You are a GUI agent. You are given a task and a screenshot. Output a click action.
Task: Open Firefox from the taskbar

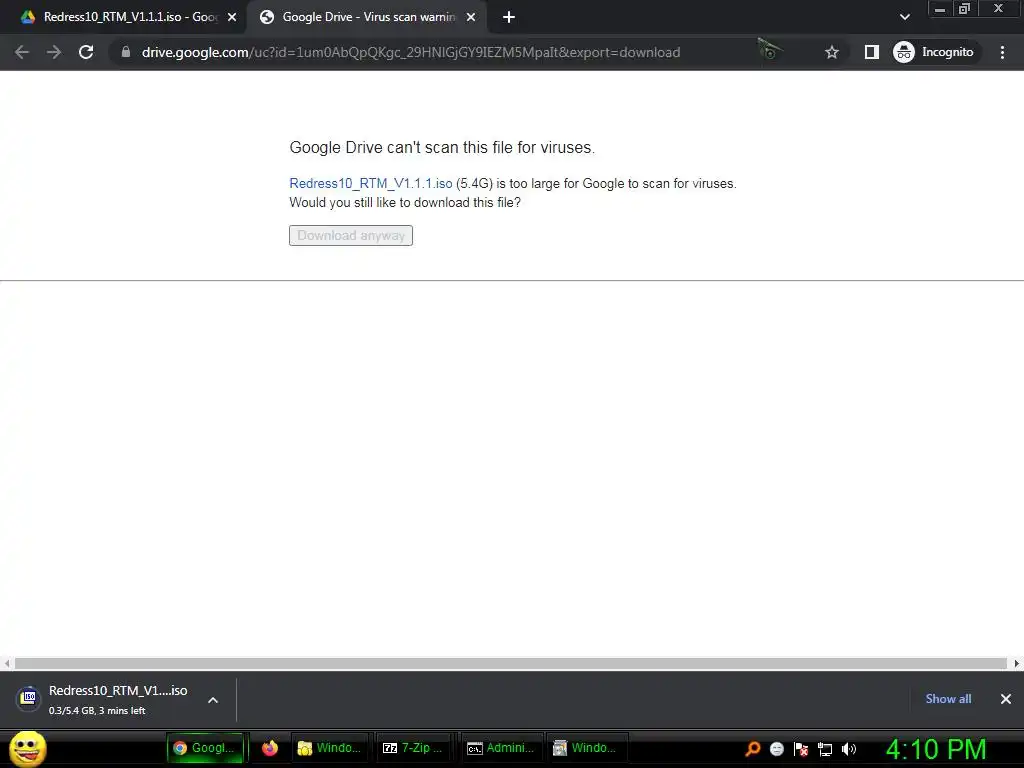(270, 748)
